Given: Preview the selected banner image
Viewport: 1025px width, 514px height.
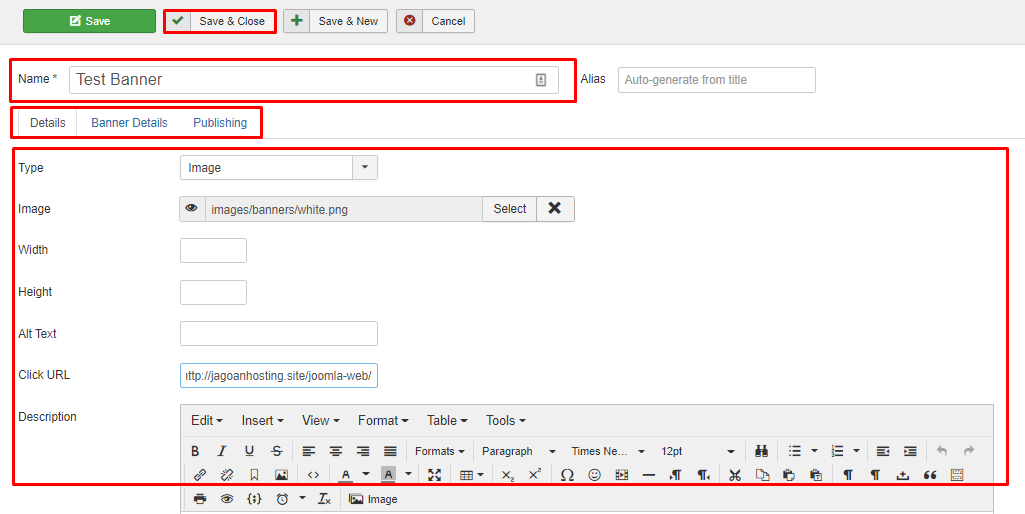Looking at the screenshot, I should click(x=192, y=209).
